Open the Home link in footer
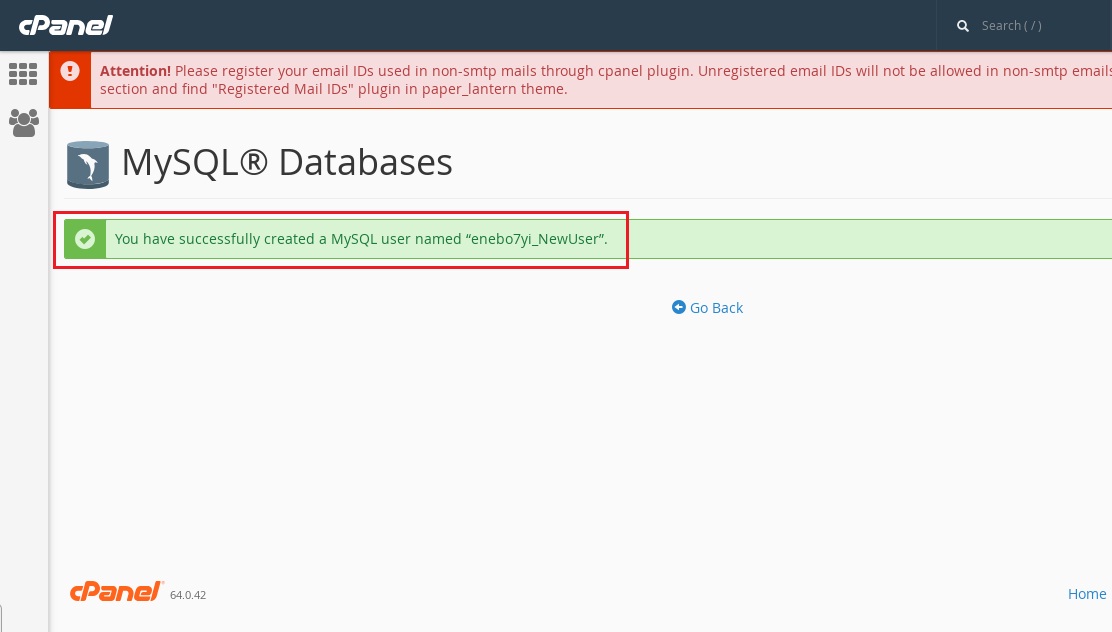This screenshot has width=1112, height=632. [x=1086, y=594]
